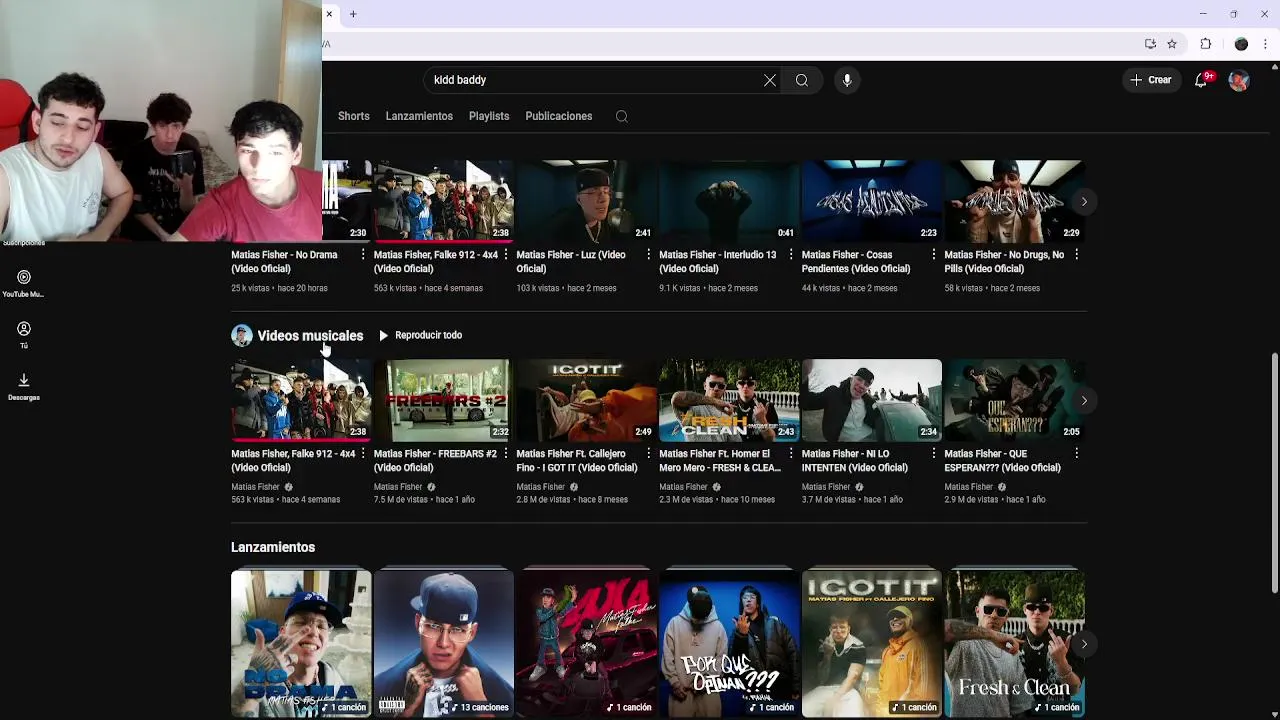Open the Tú sidebar item

point(23,335)
